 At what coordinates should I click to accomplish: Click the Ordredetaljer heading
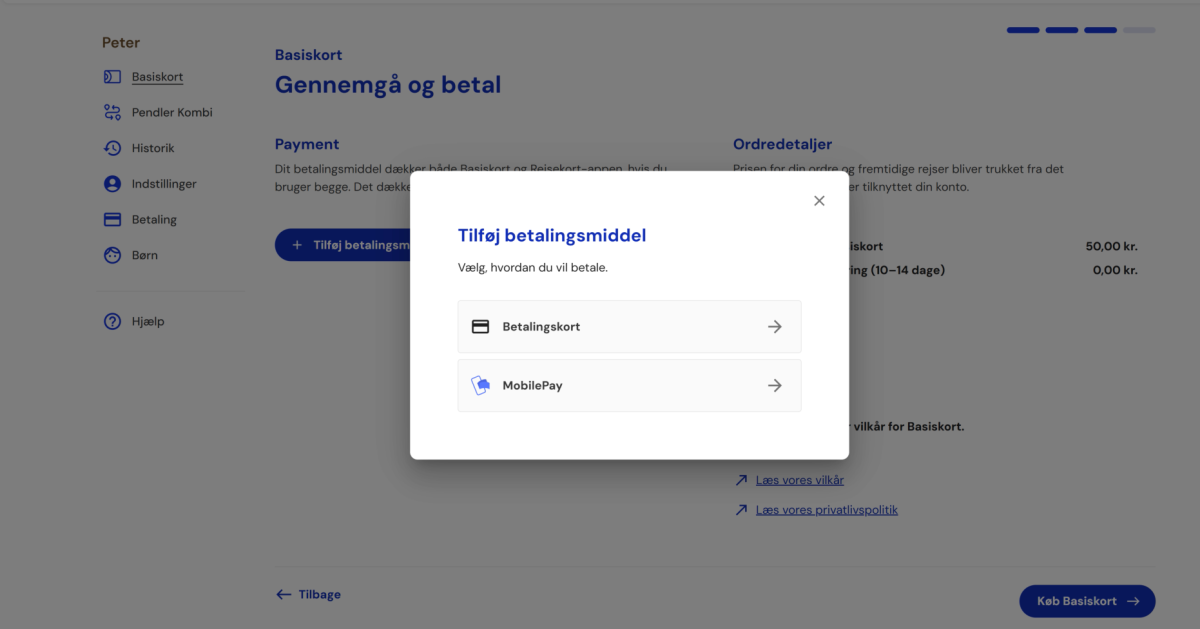pyautogui.click(x=783, y=144)
